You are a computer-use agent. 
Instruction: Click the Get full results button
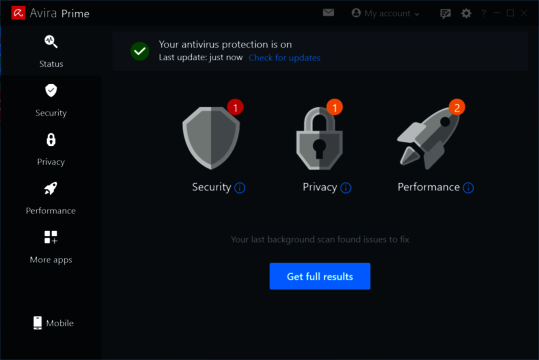(x=320, y=276)
